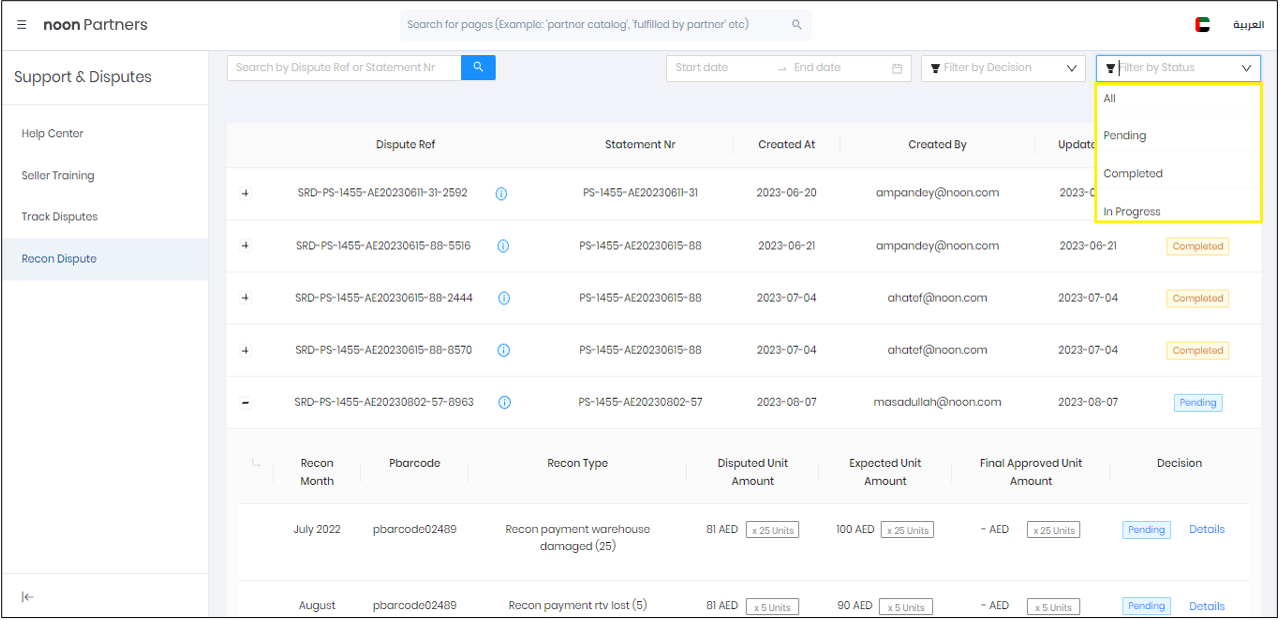Viewport: 1280px width, 620px height.
Task: Click the Disputed Unit Amount header
Action: 753,472
